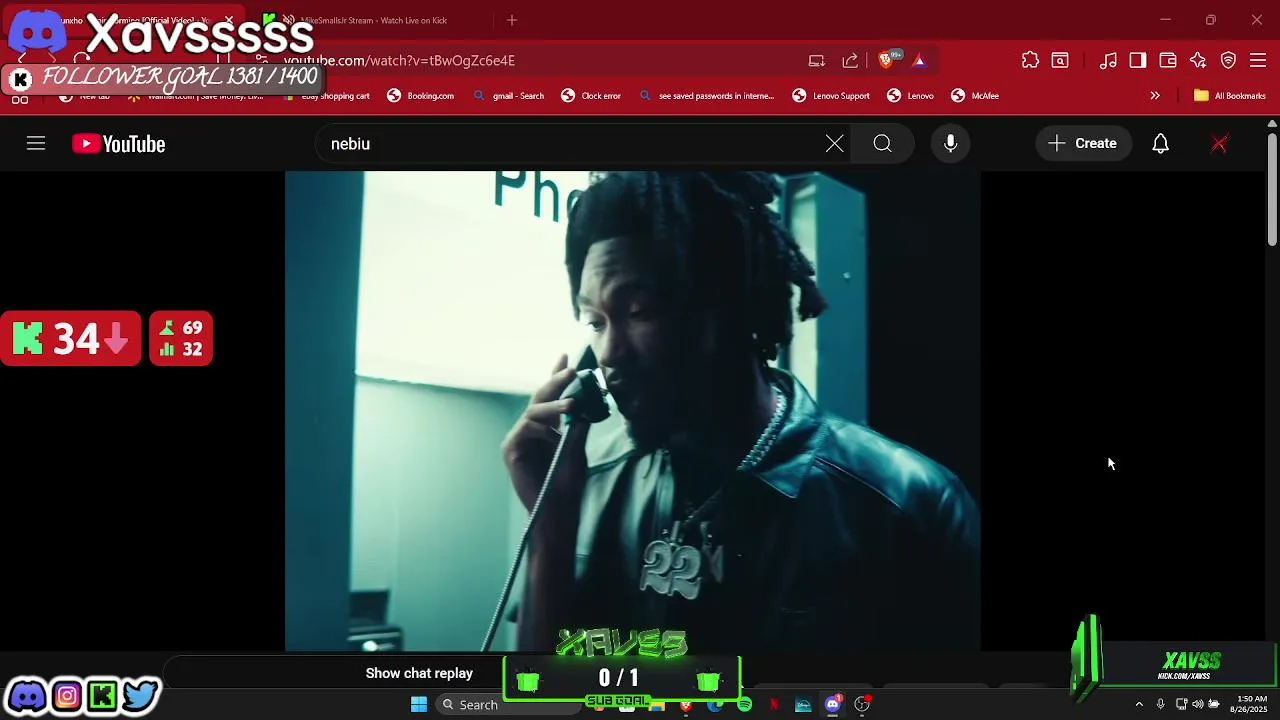Image resolution: width=1280 pixels, height=720 pixels.
Task: Open the music note media control
Action: click(x=1108, y=61)
